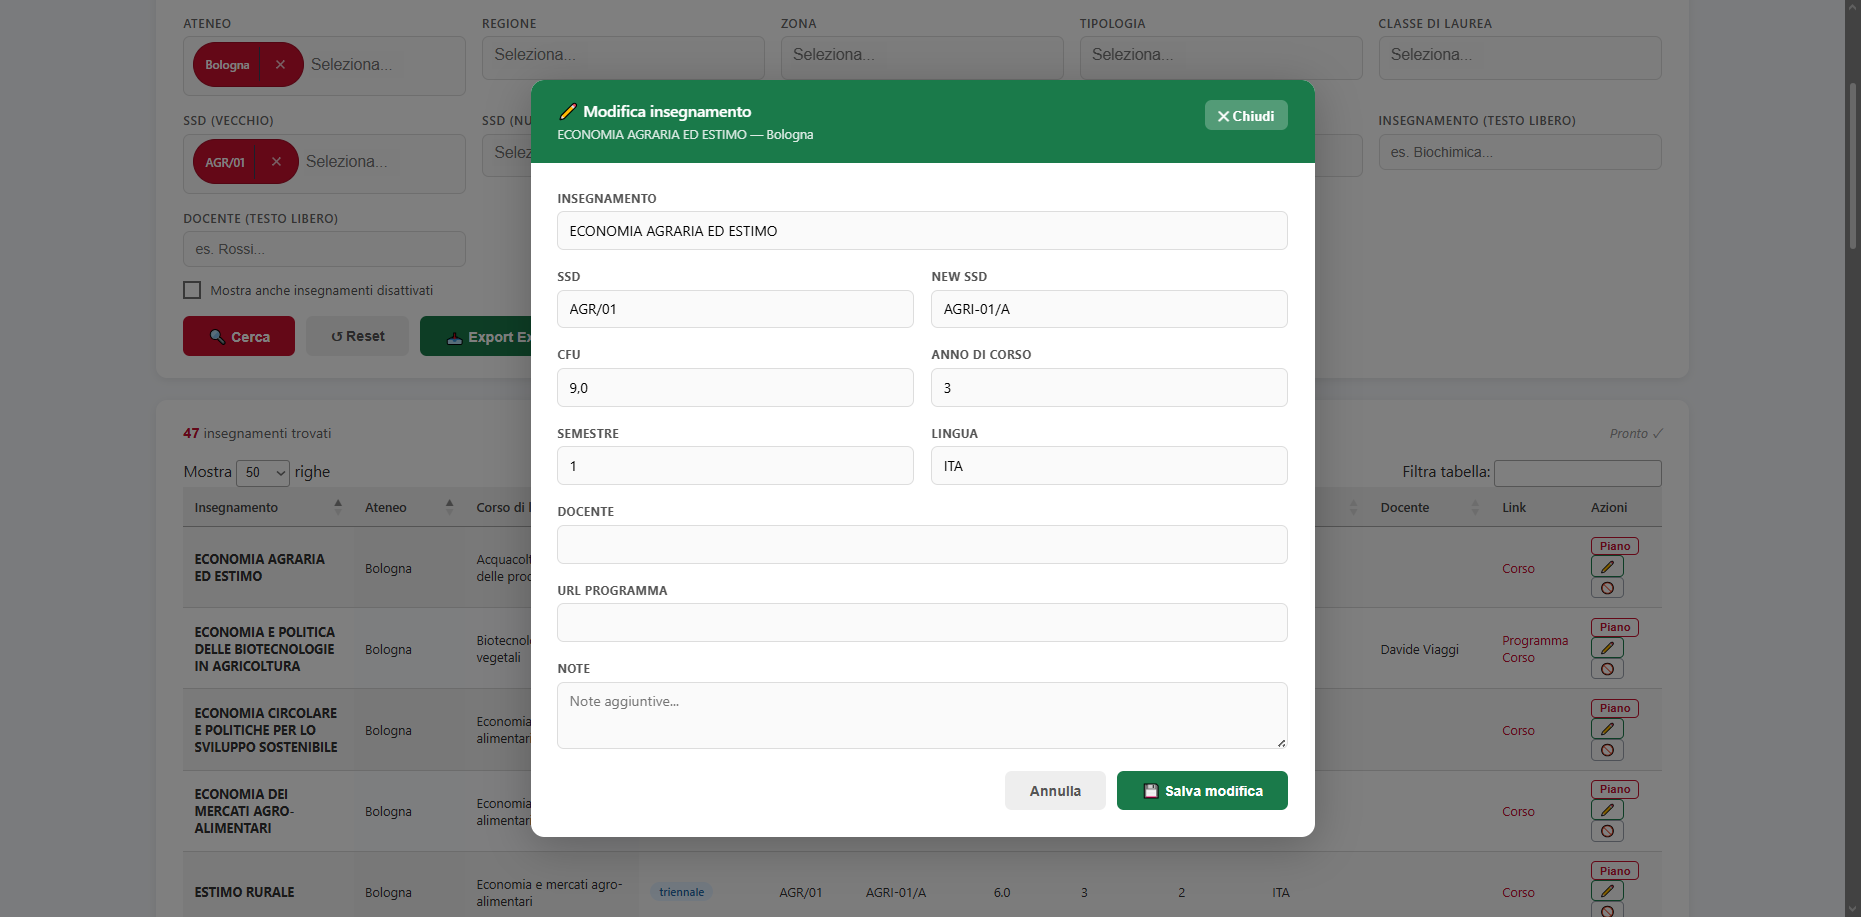1861x917 pixels.
Task: Open Piano for Economia e Politica delle Biotecnologie row
Action: [x=1614, y=627]
